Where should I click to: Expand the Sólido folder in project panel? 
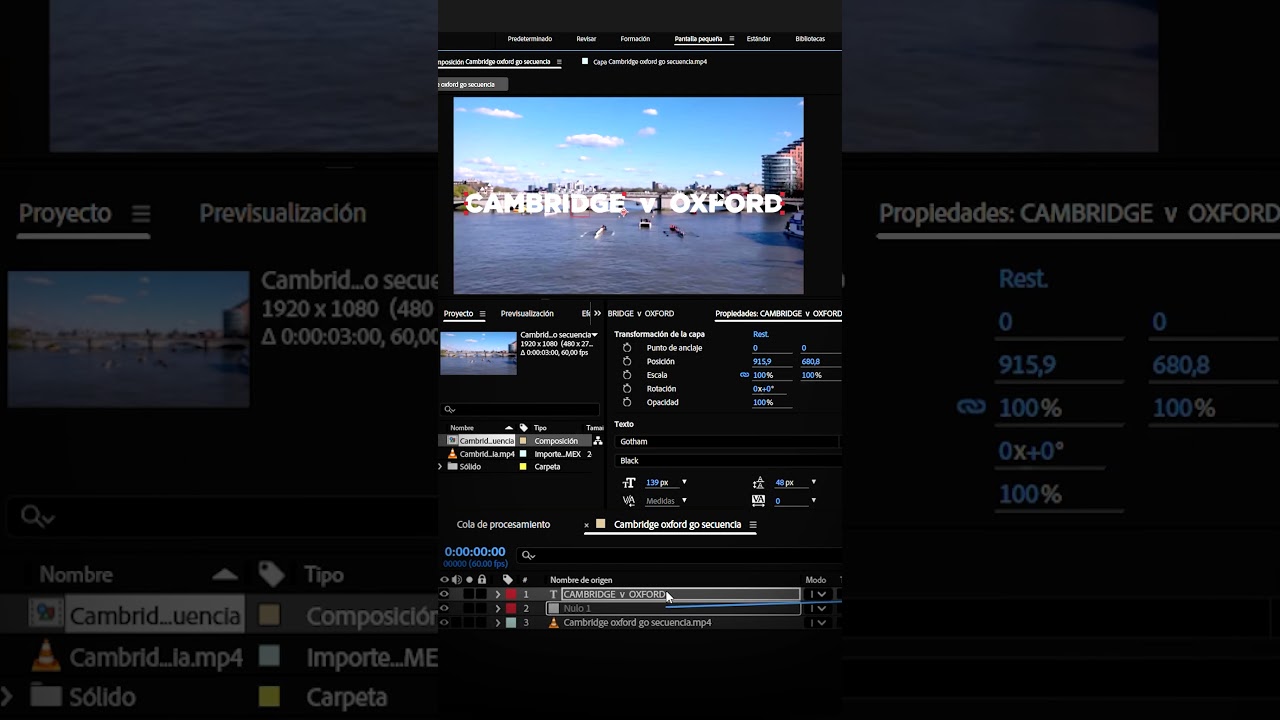pyautogui.click(x=440, y=467)
